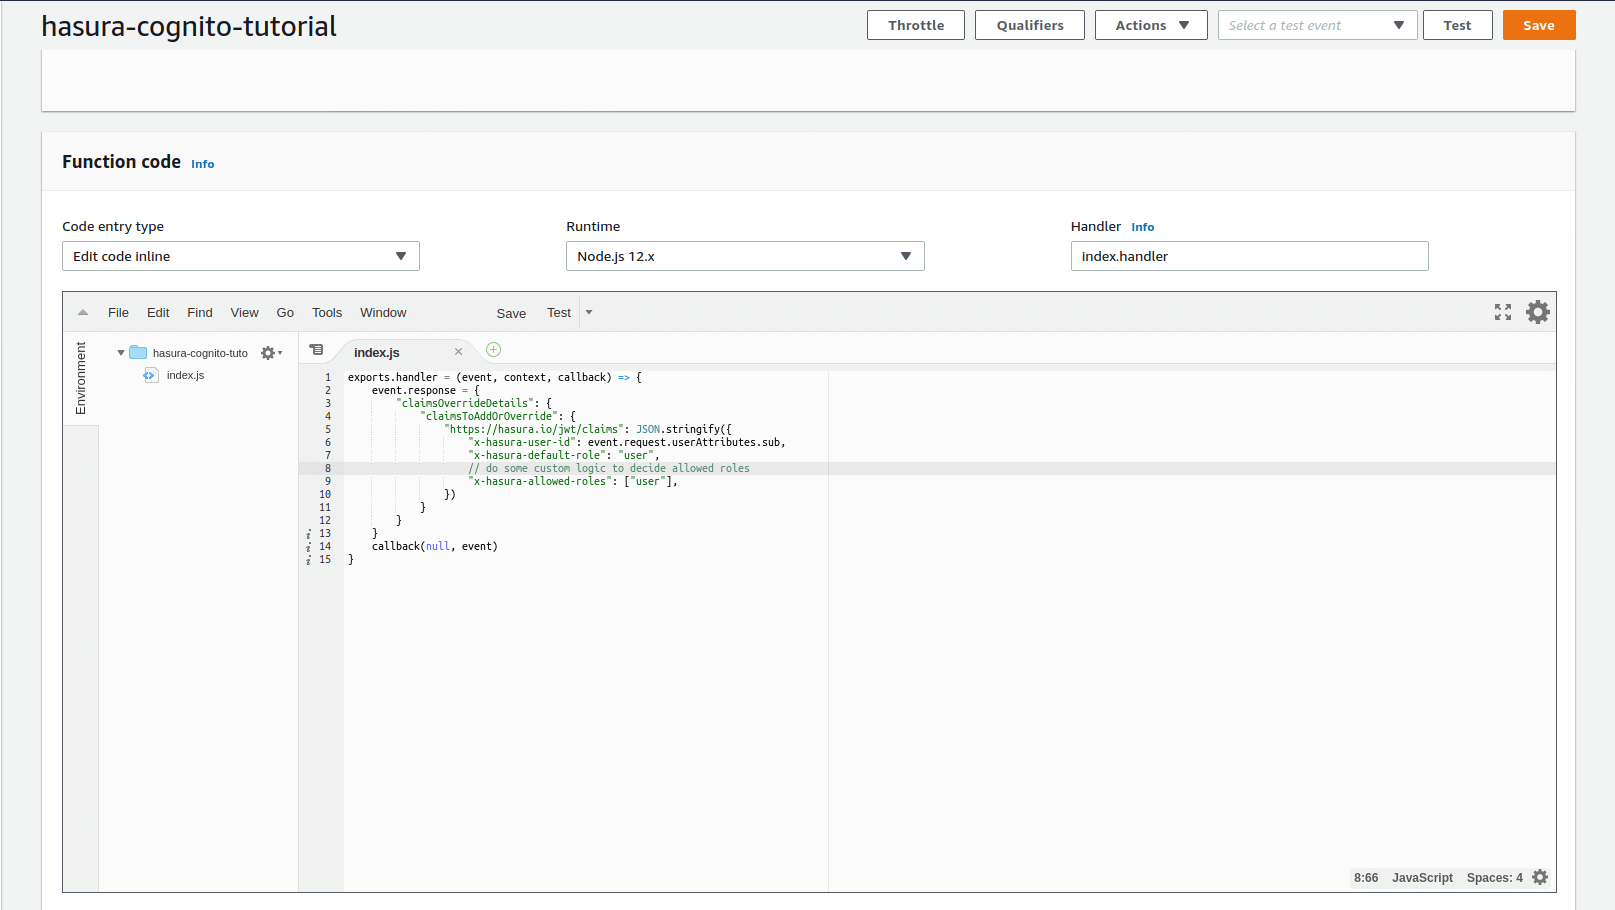Expand the Actions dropdown
The image size is (1615, 910).
pyautogui.click(x=1150, y=25)
